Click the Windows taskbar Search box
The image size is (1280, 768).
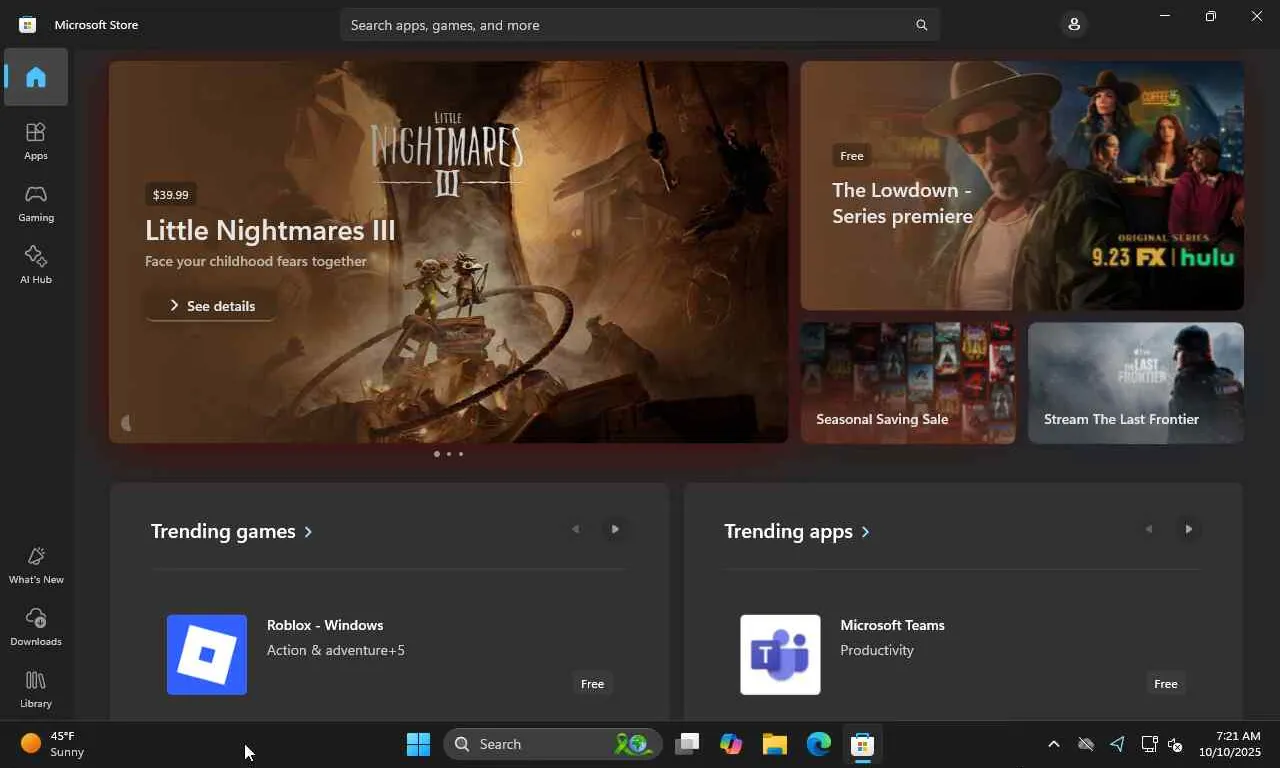tap(553, 744)
